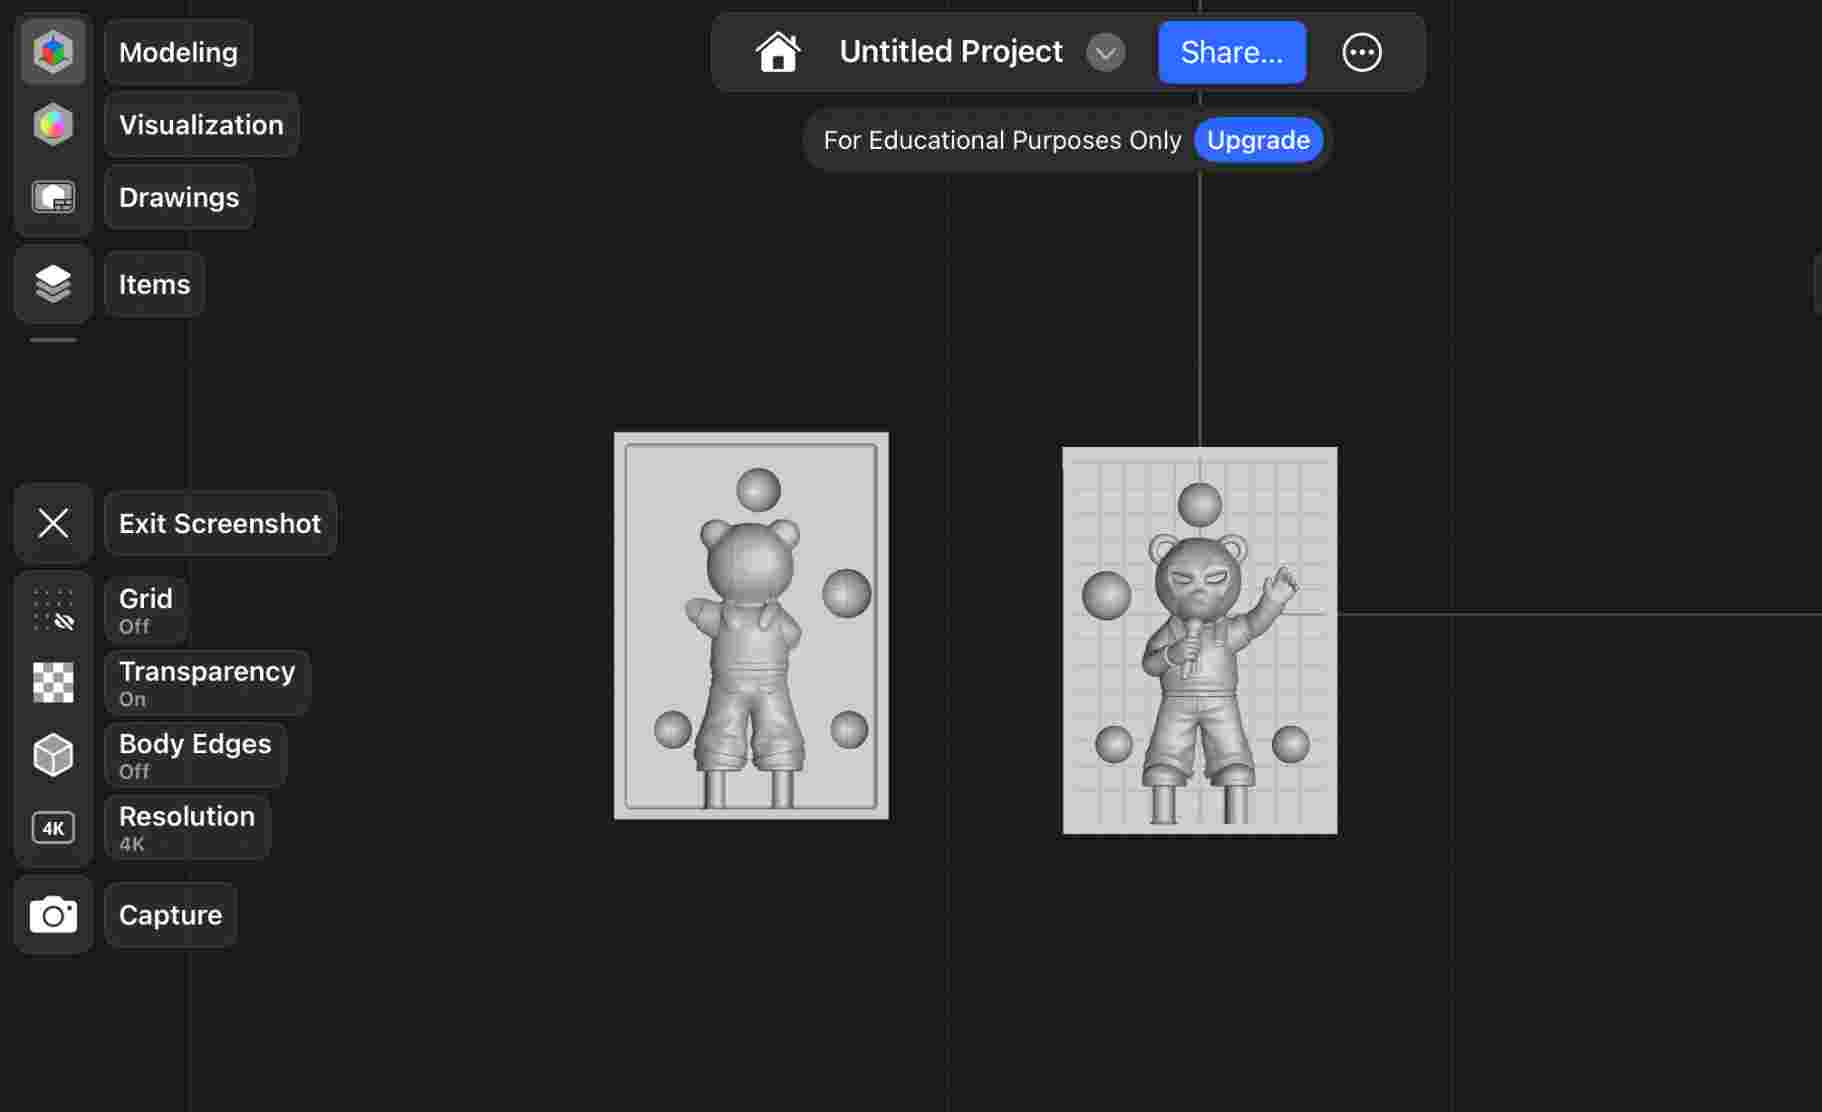The width and height of the screenshot is (1822, 1112).
Task: Click the Upgrade button
Action: tap(1258, 140)
